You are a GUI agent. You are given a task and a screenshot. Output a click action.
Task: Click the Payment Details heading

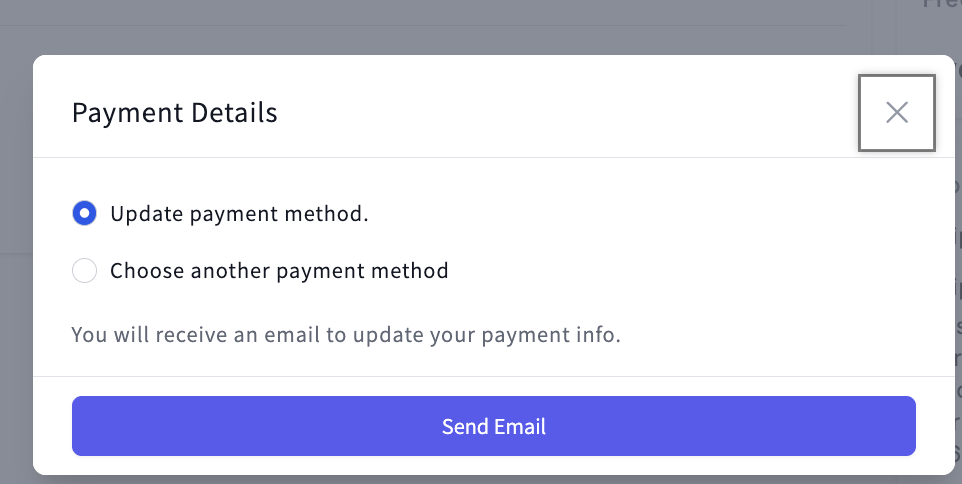pos(175,113)
